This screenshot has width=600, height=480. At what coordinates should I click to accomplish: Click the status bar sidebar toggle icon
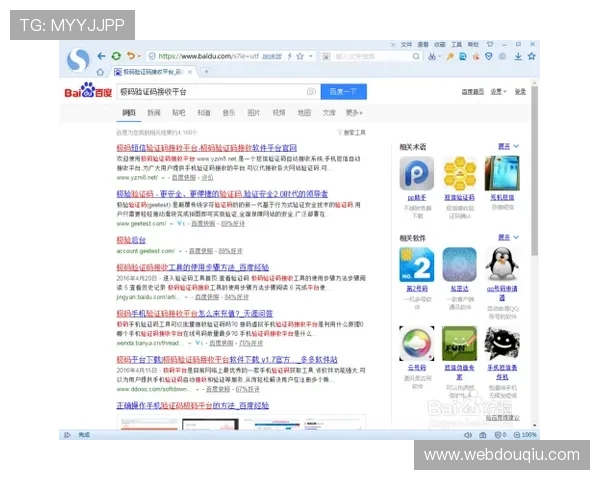point(67,435)
